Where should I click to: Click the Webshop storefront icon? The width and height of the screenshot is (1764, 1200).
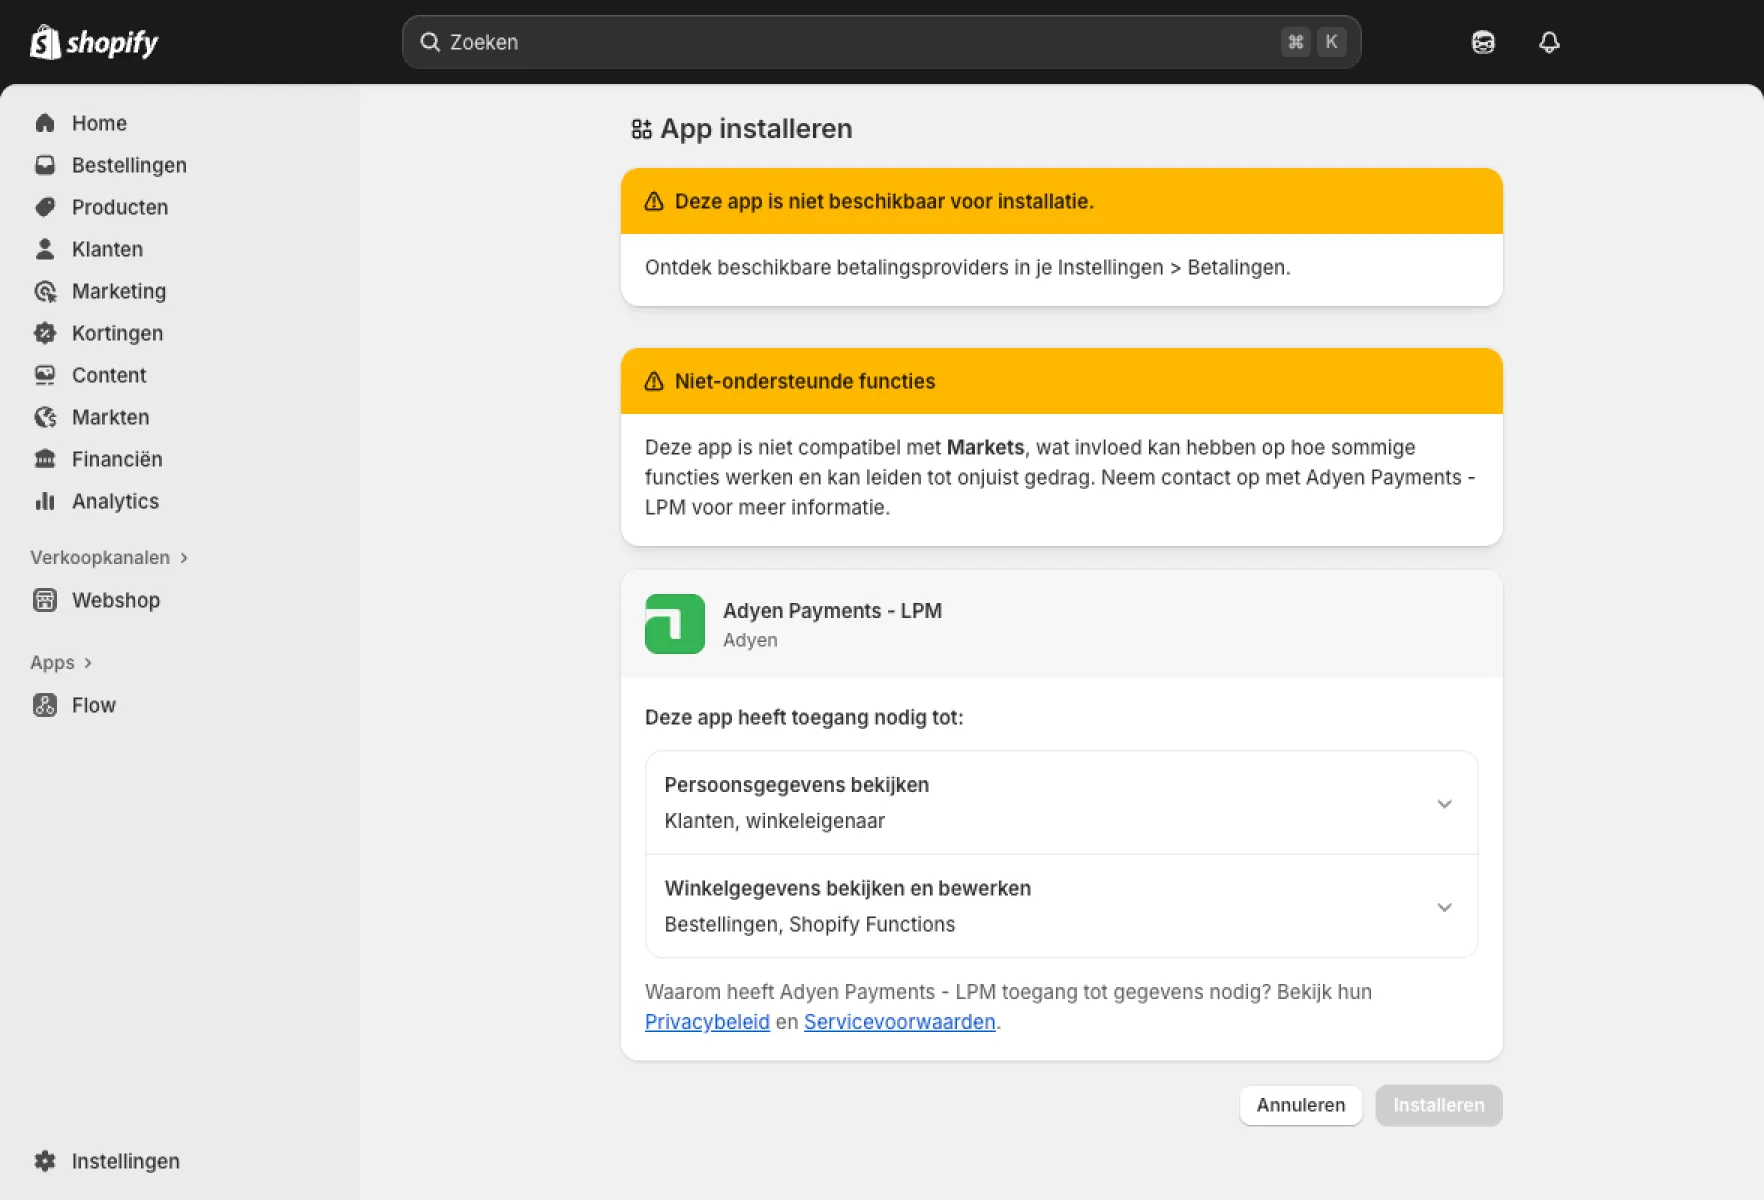click(45, 600)
